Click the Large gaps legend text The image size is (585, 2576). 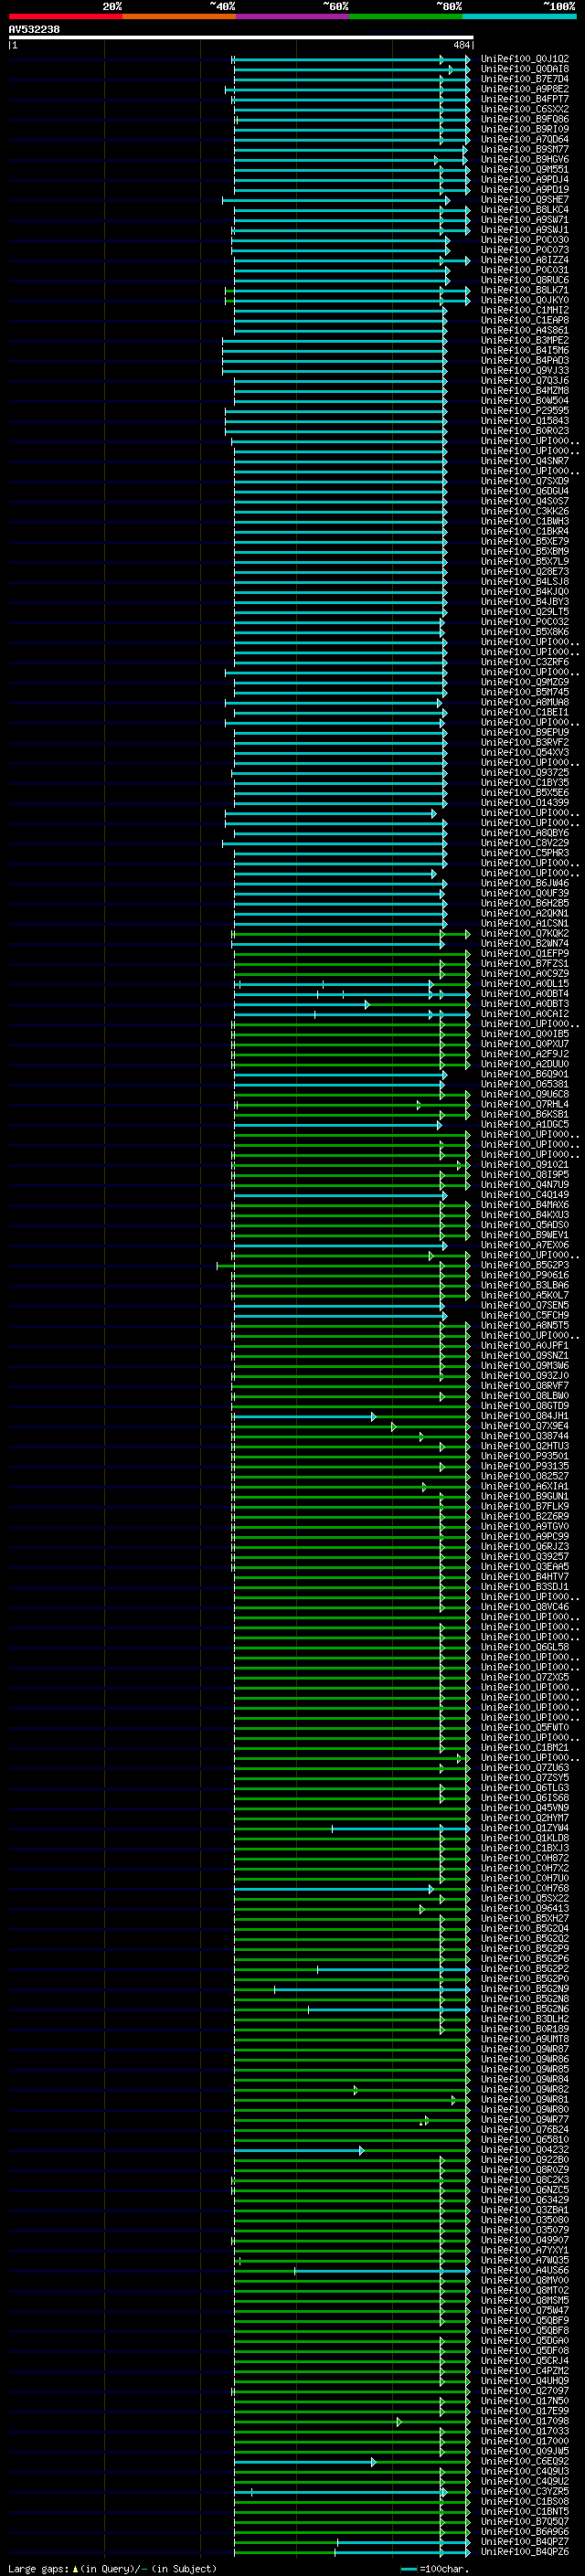pos(112,2568)
